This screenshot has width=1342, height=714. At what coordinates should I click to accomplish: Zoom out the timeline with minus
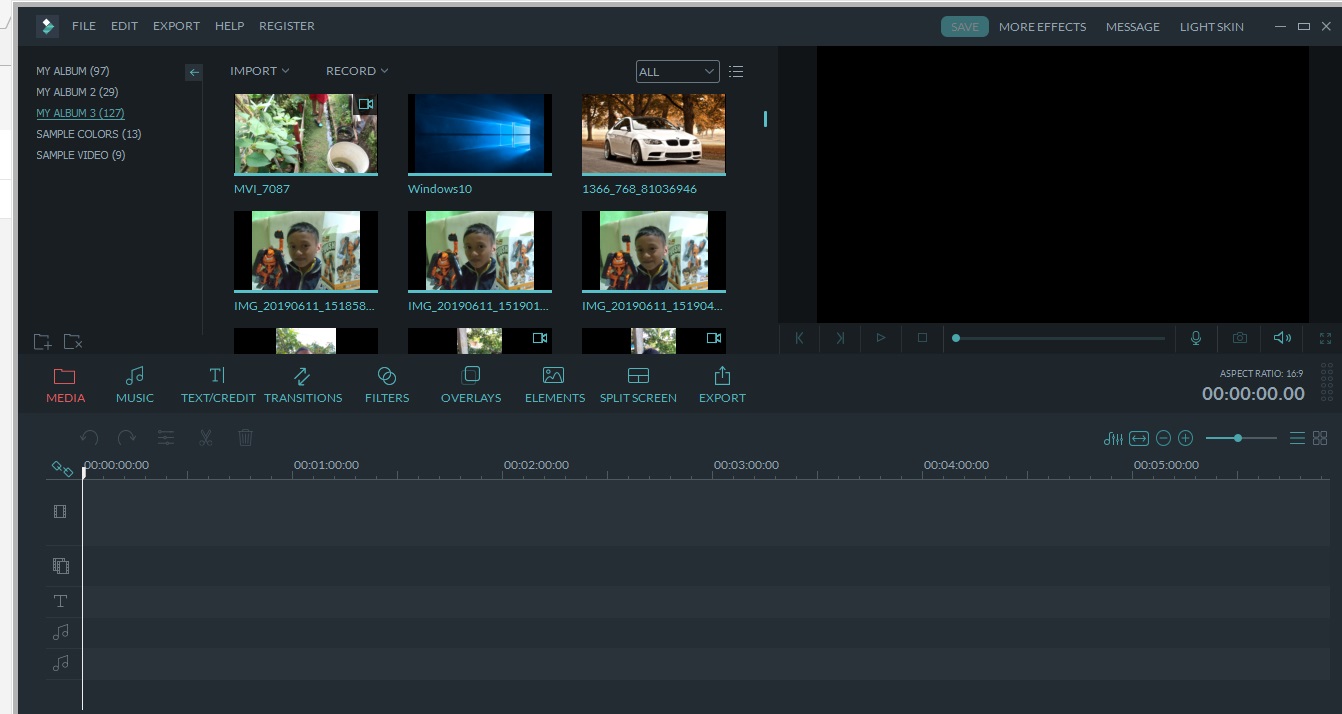coord(1163,438)
